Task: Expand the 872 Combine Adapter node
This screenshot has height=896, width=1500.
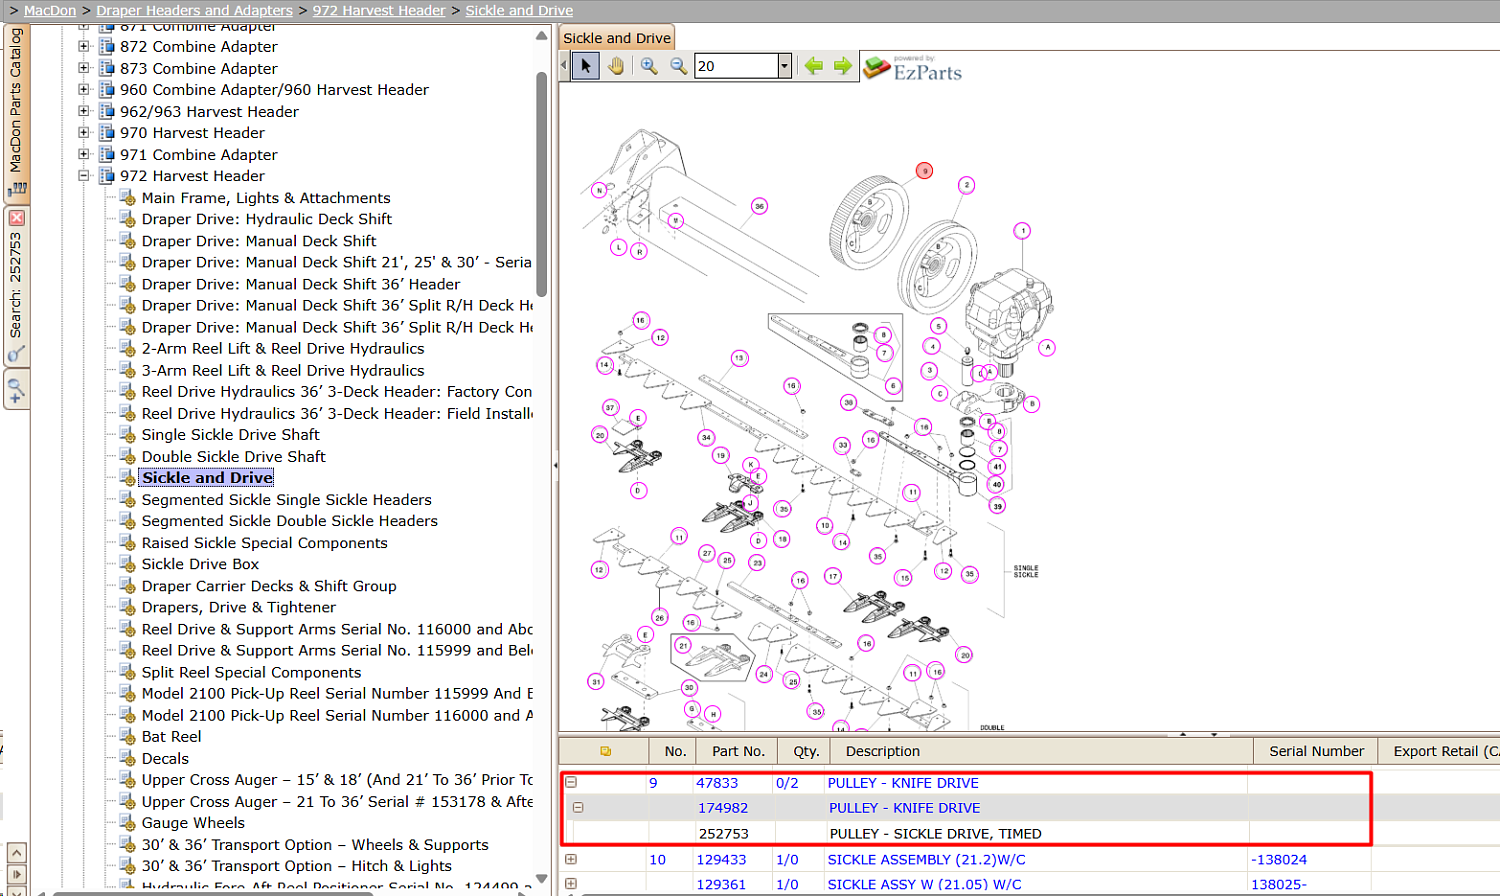Action: 84,46
